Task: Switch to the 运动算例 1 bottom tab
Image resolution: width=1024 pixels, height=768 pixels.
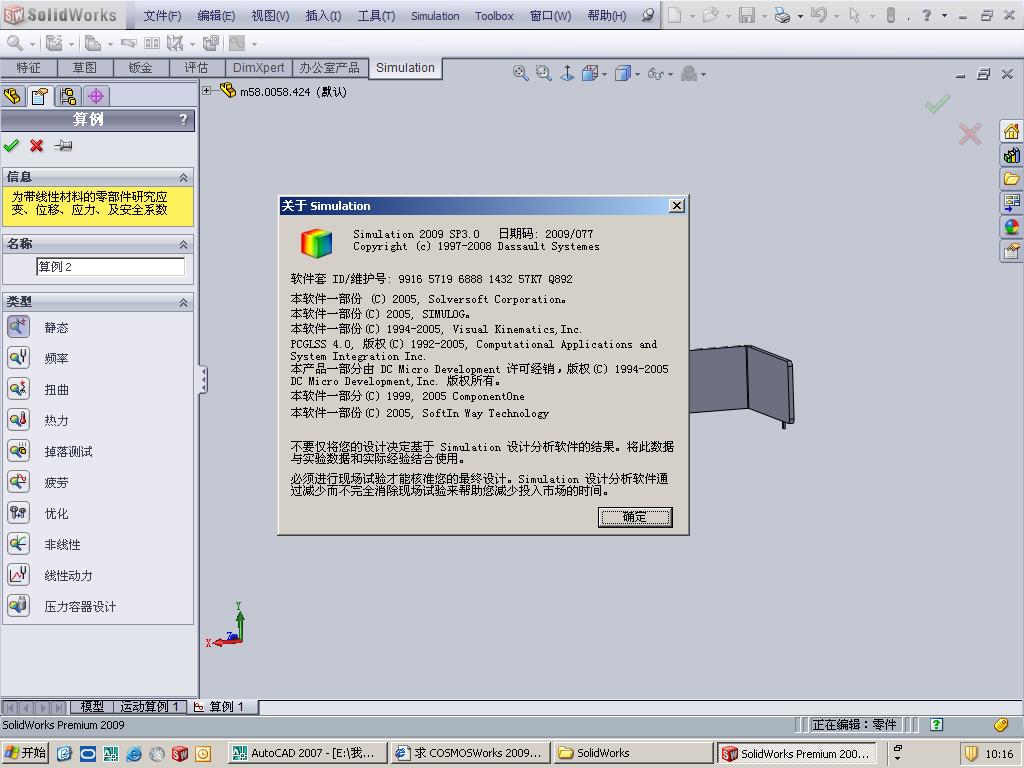Action: 150,707
